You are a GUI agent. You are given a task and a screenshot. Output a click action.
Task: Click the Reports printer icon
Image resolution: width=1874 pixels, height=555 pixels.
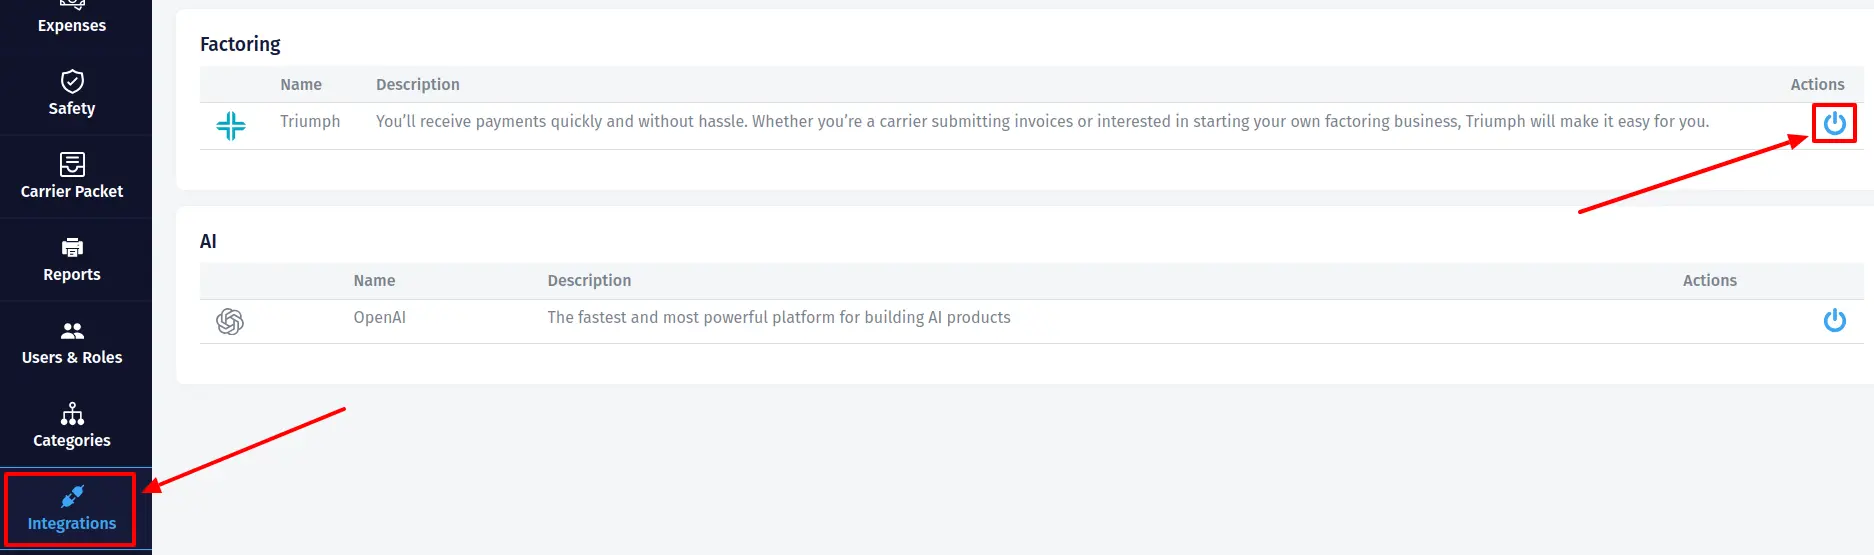pos(72,247)
